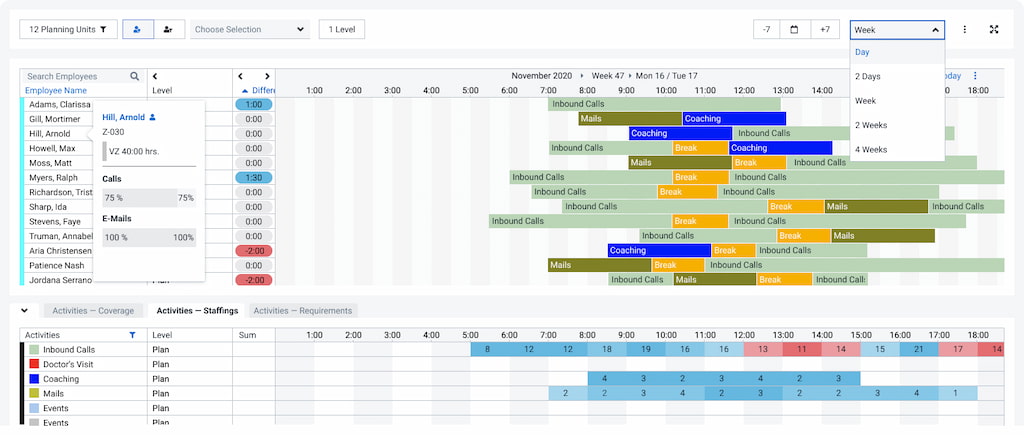Click Gill, Mortimer Coaching shift block

(734, 119)
